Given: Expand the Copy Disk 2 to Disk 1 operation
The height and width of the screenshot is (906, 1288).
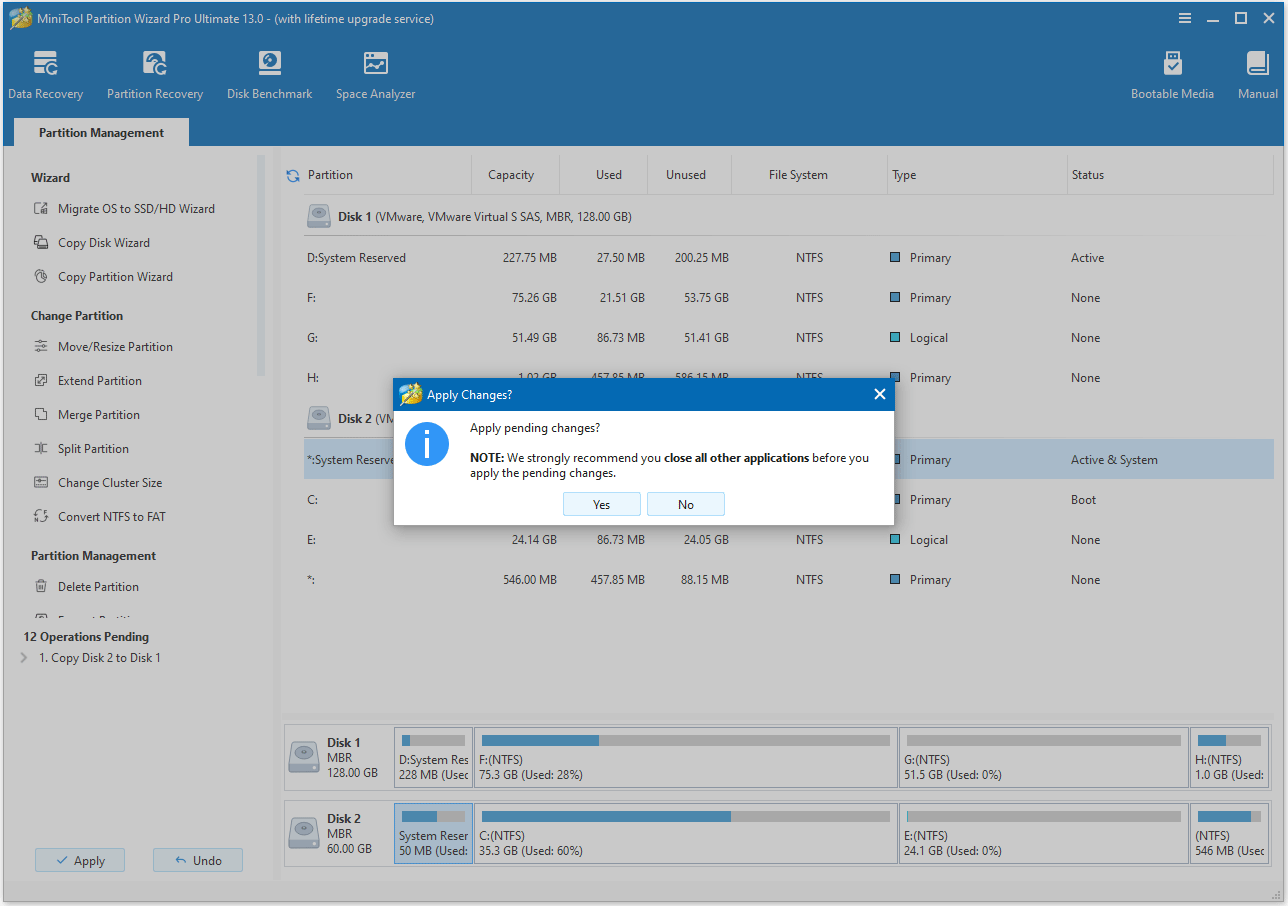Looking at the screenshot, I should pyautogui.click(x=24, y=658).
